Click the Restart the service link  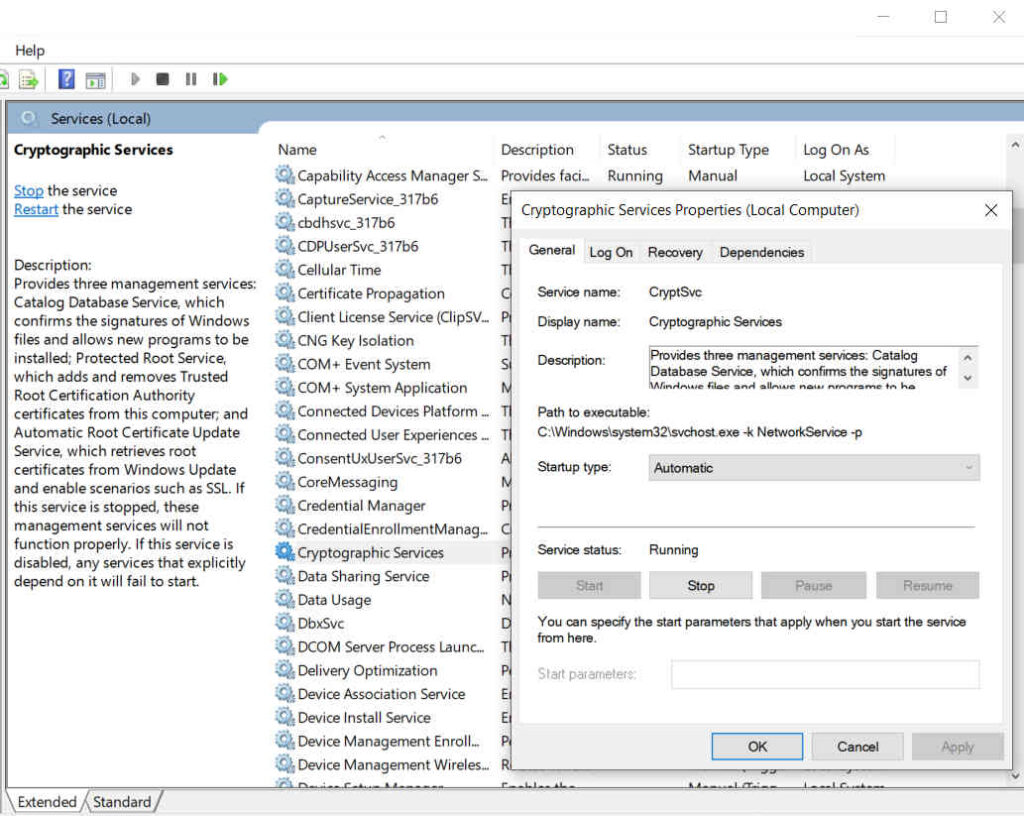[x=36, y=209]
